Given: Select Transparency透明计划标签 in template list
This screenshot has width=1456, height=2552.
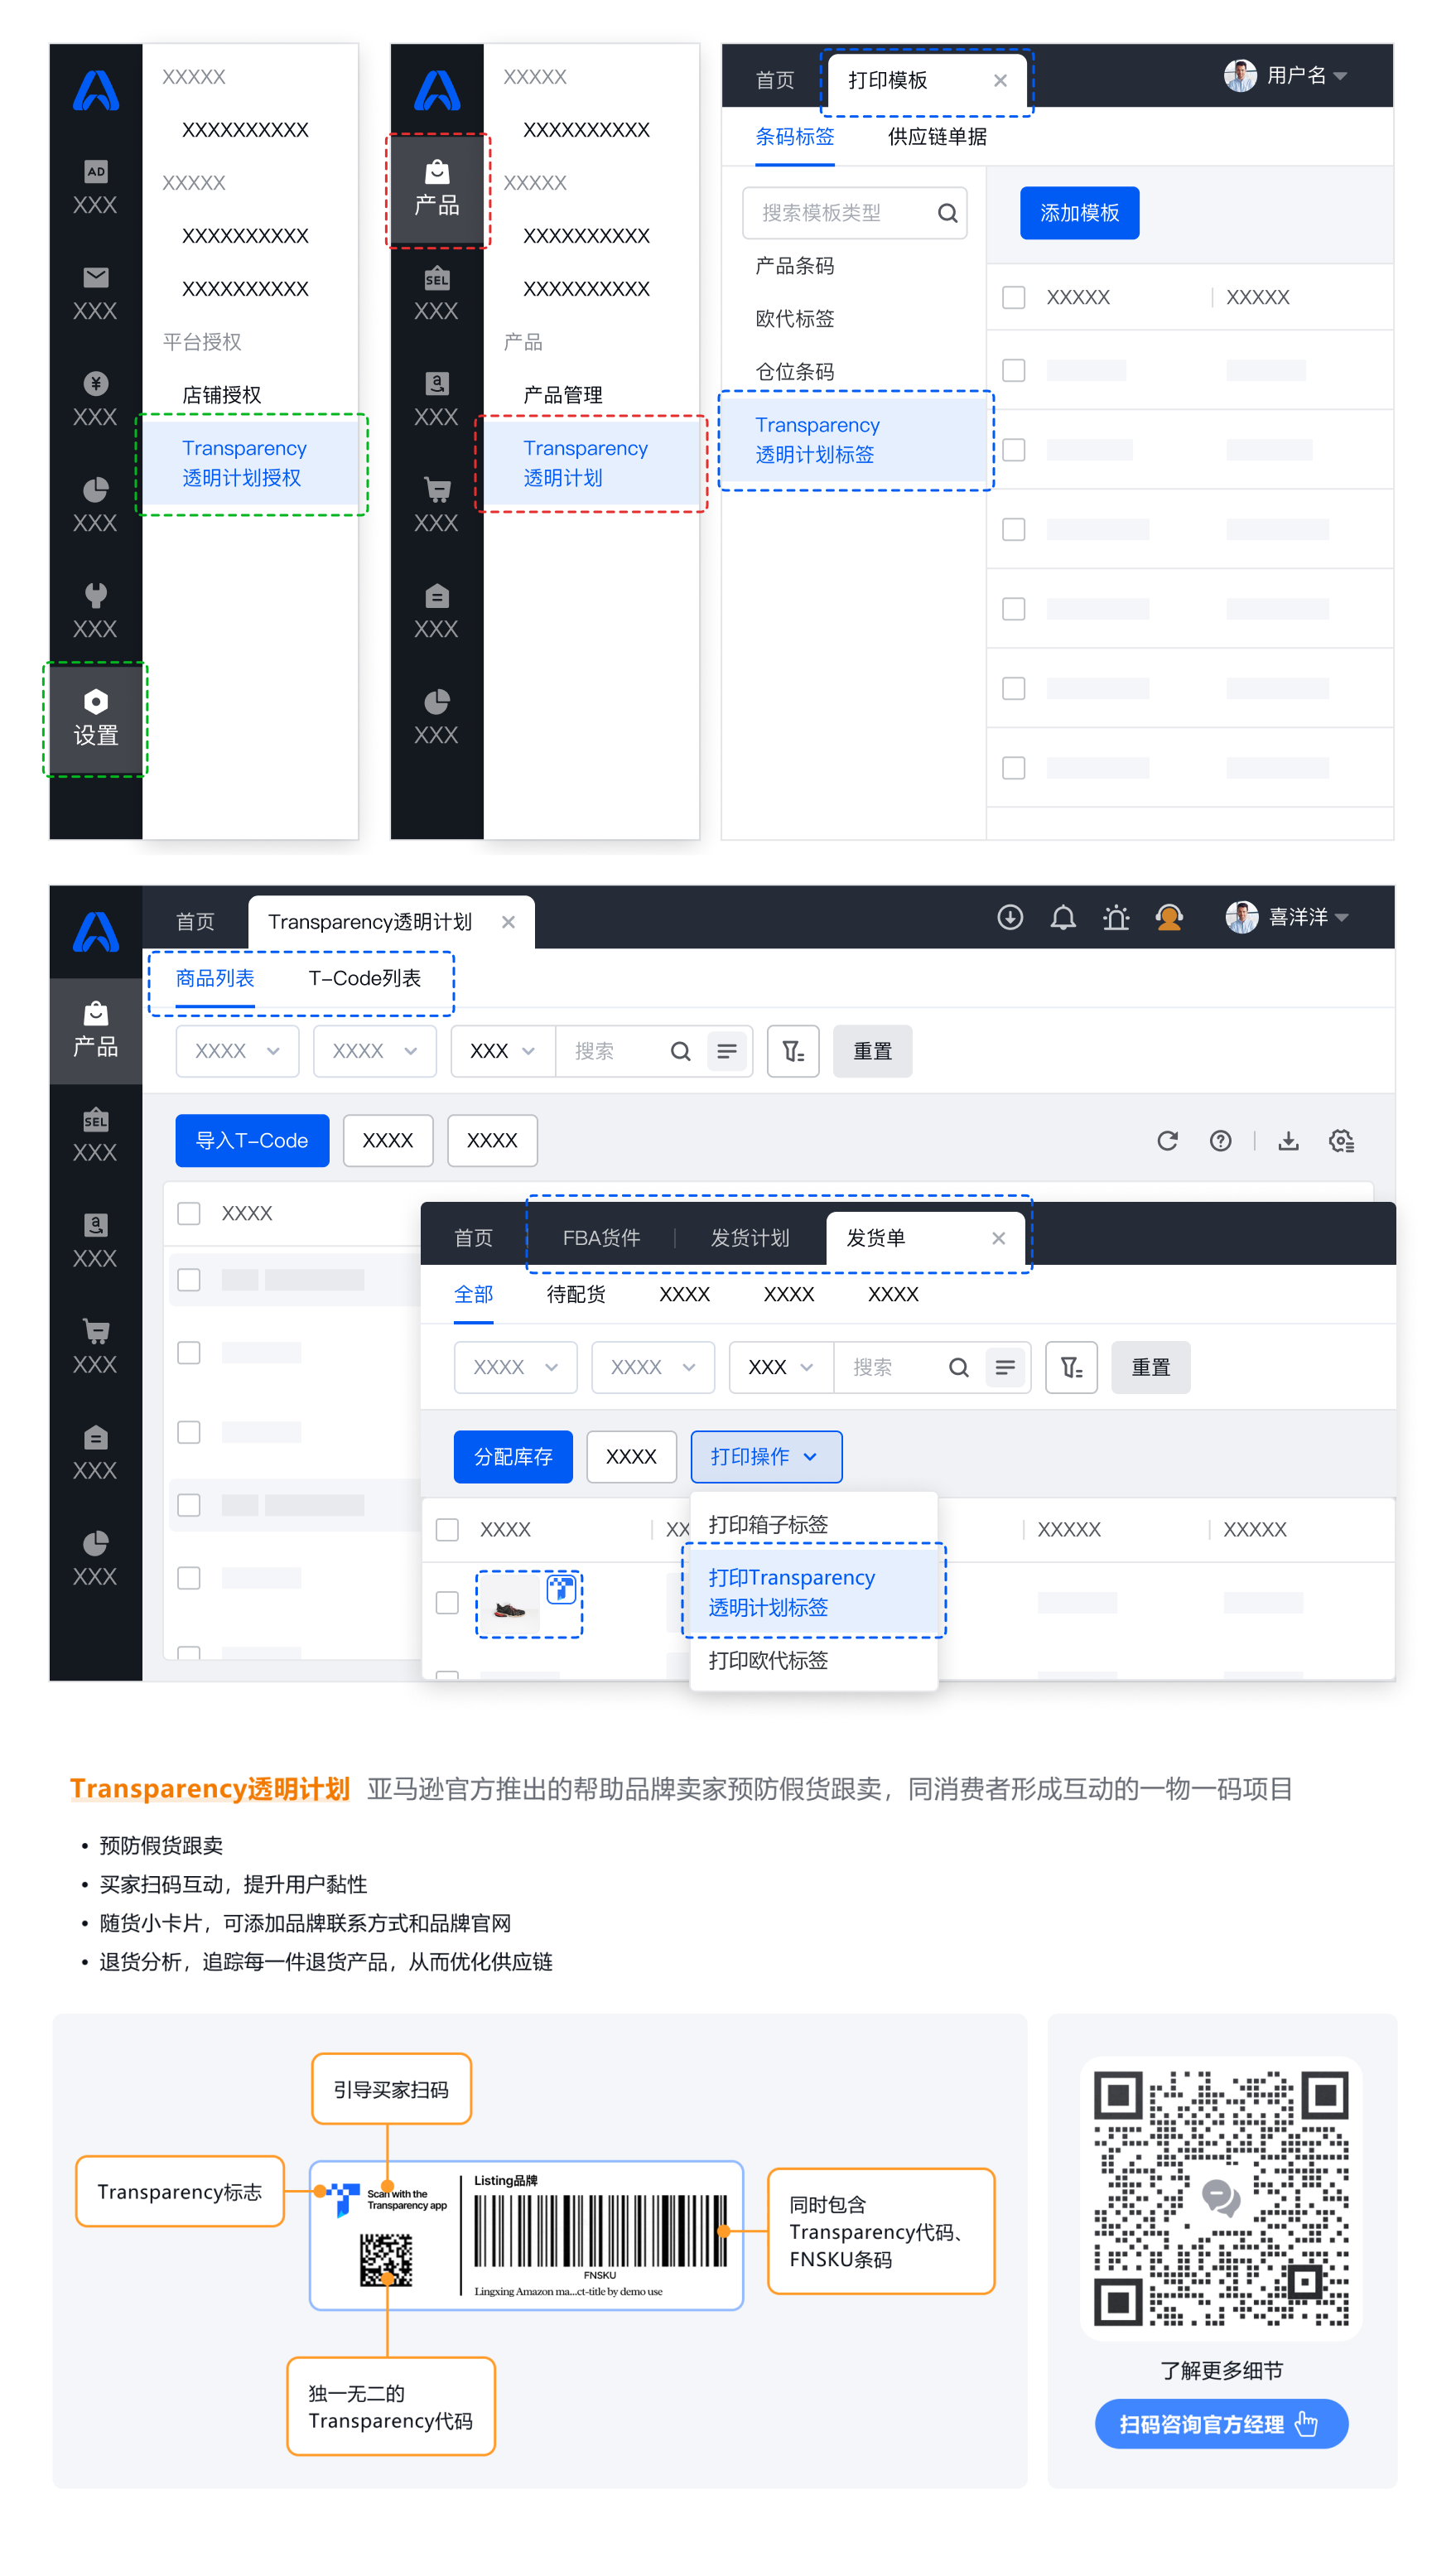Looking at the screenshot, I should (x=855, y=440).
